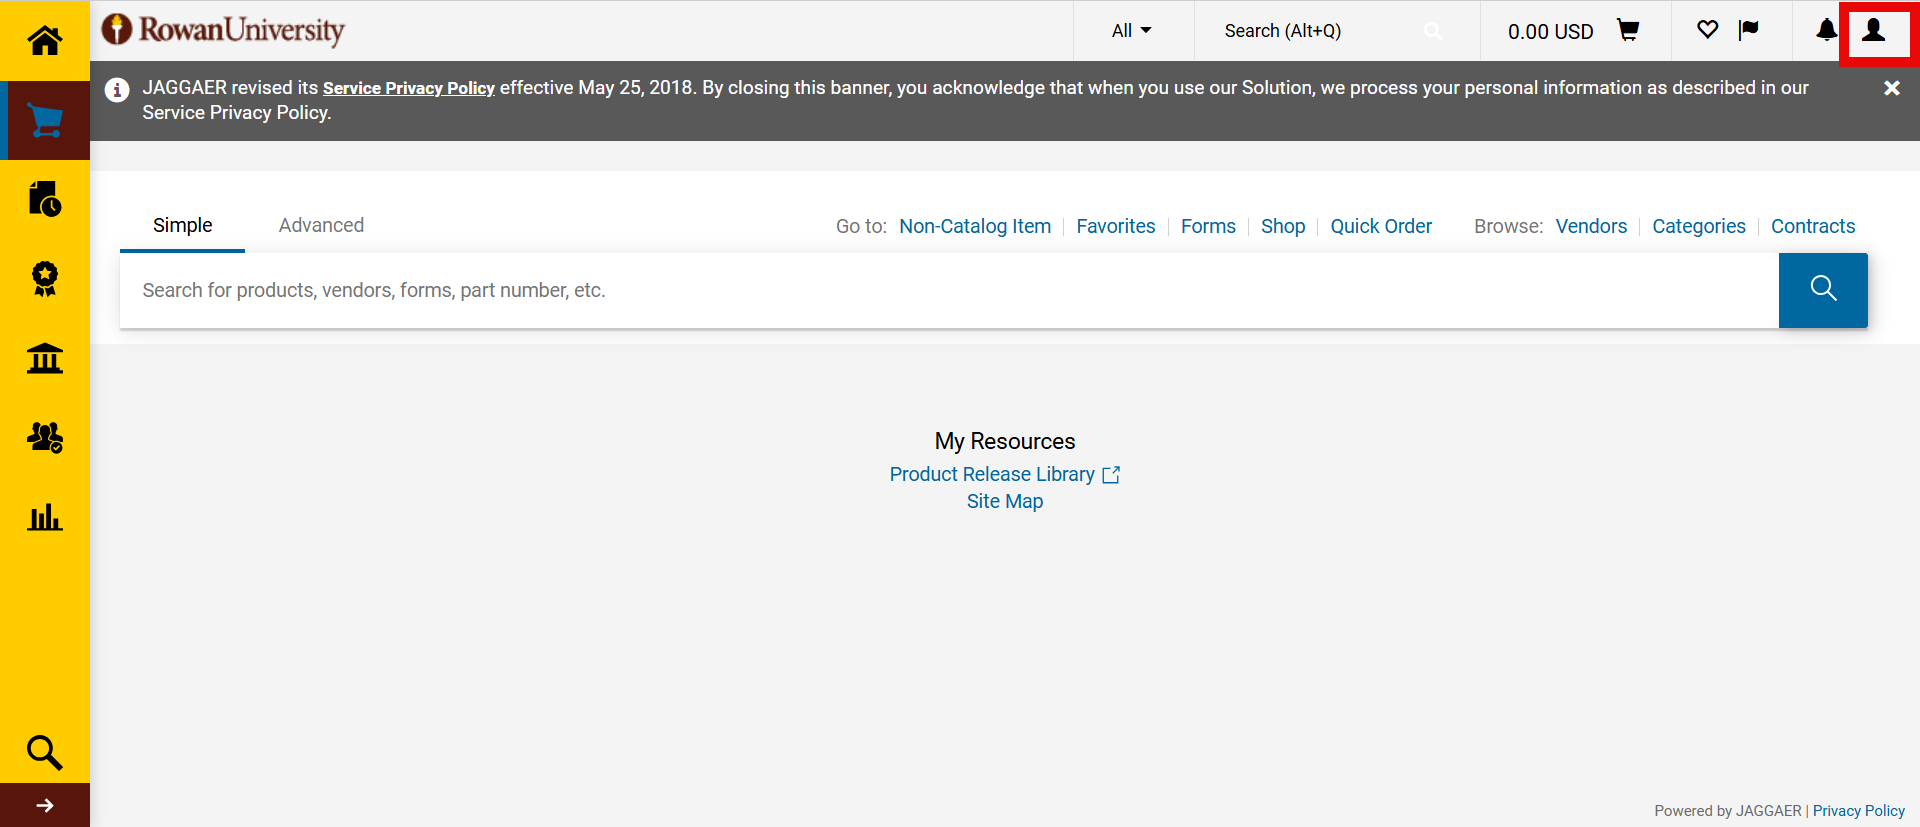Image resolution: width=1920 pixels, height=827 pixels.
Task: Switch to the Advanced search tab
Action: 321,226
